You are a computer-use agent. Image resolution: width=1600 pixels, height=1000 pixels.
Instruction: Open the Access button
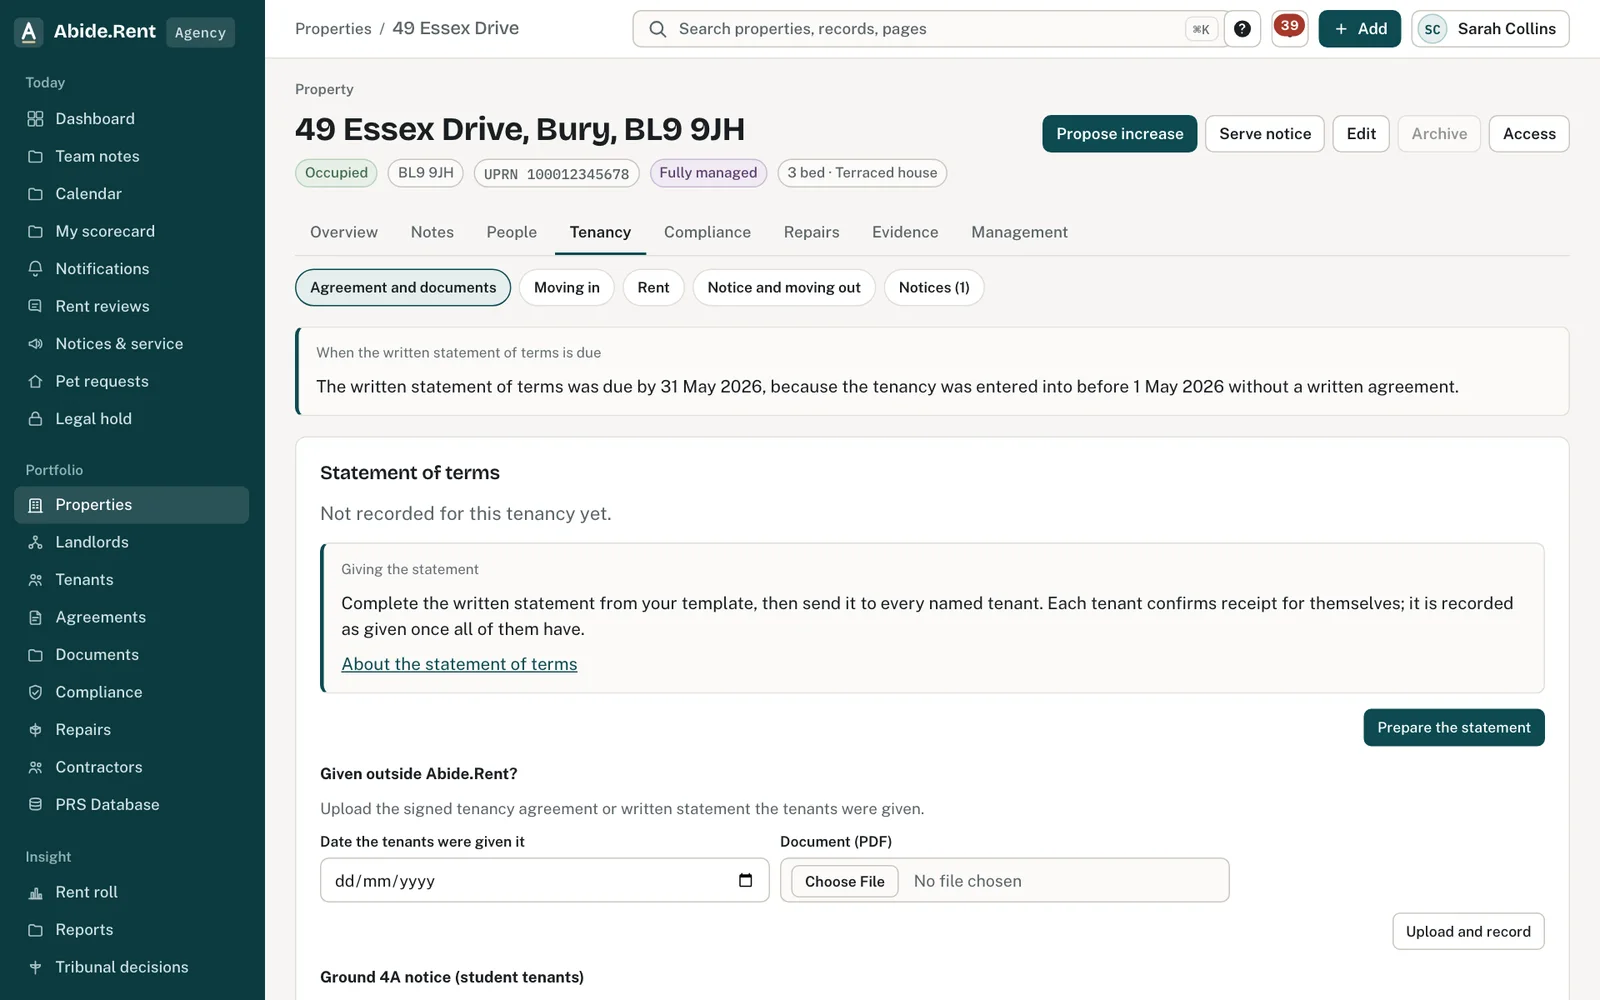1529,134
